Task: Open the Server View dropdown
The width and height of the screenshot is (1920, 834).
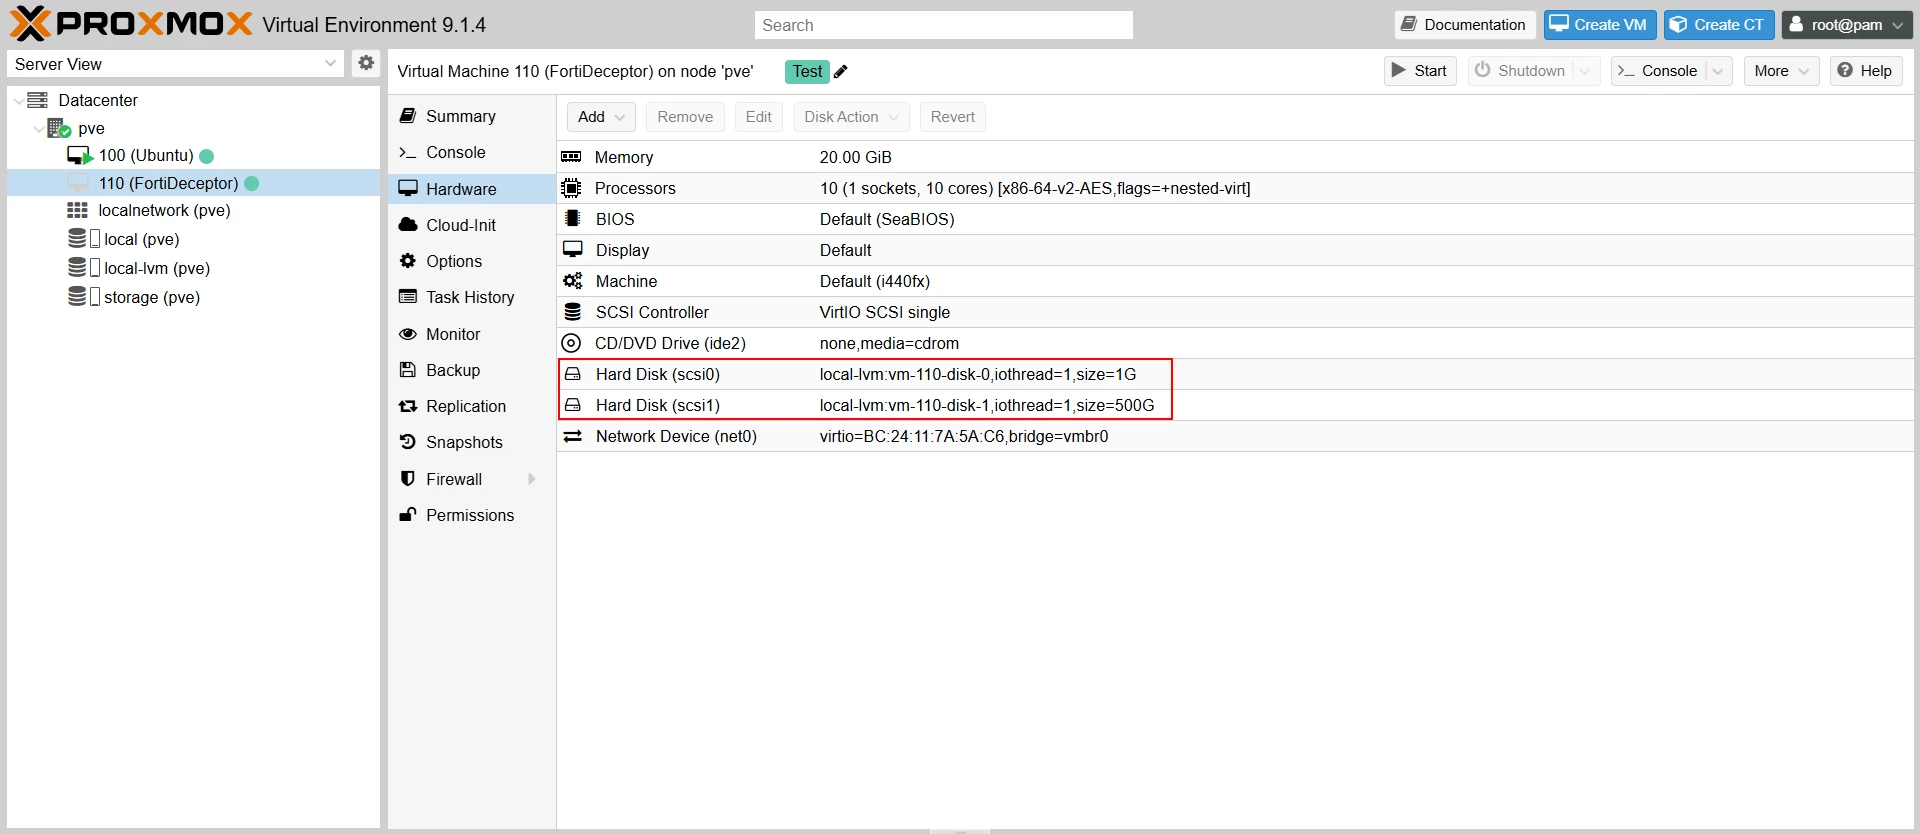Action: (x=330, y=63)
